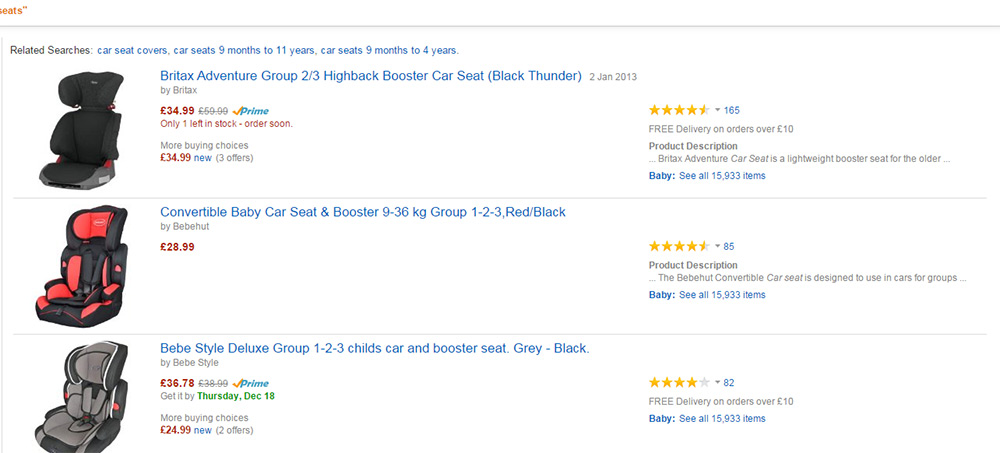The image size is (1000, 453).
Task: Open related search 'car seats 9 months to 4 years'
Action: [x=389, y=50]
